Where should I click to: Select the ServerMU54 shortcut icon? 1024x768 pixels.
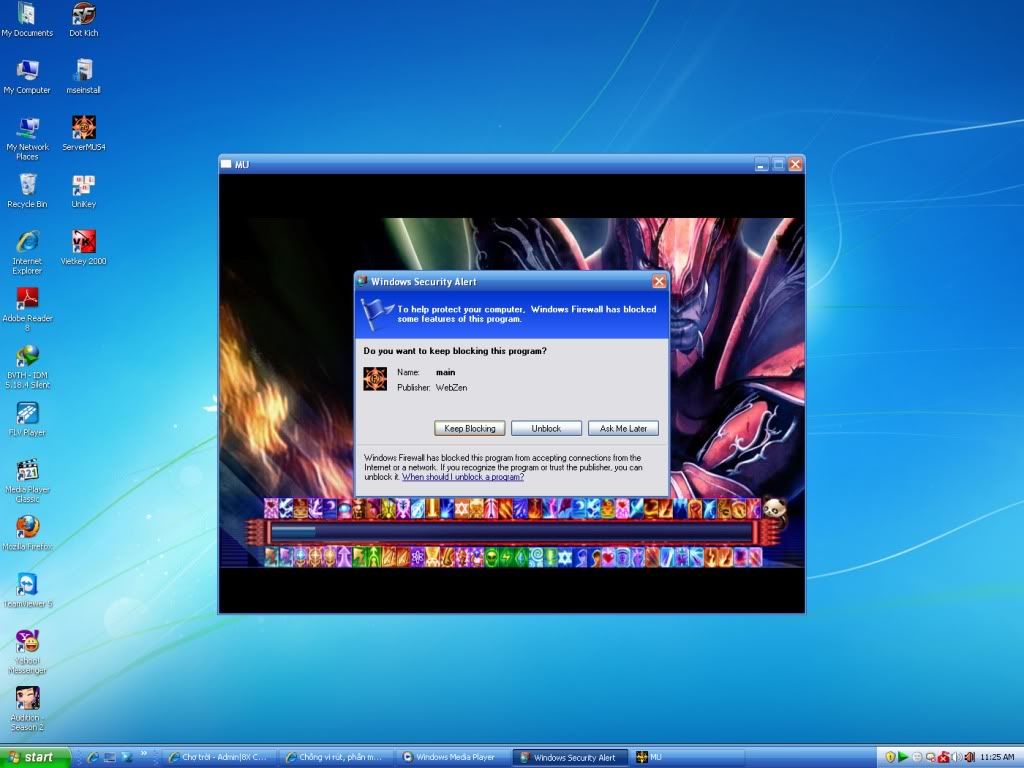84,134
